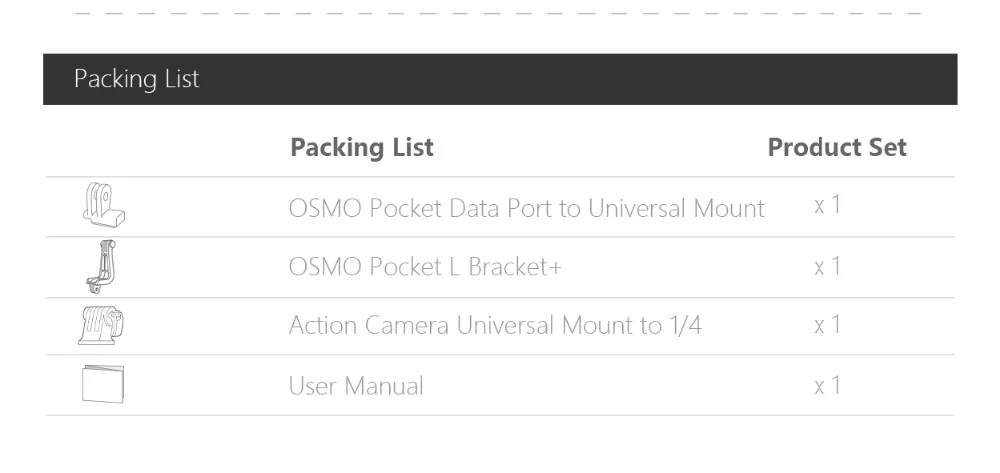Click the dashed divider line at the top
The image size is (1000, 473).
[x=500, y=14]
